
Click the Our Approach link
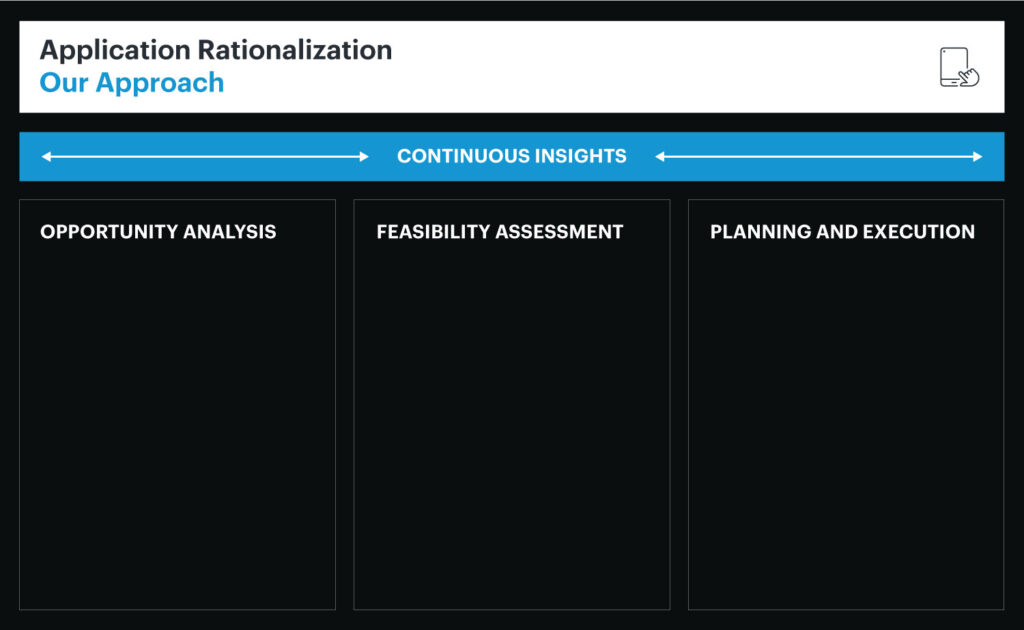tap(131, 83)
